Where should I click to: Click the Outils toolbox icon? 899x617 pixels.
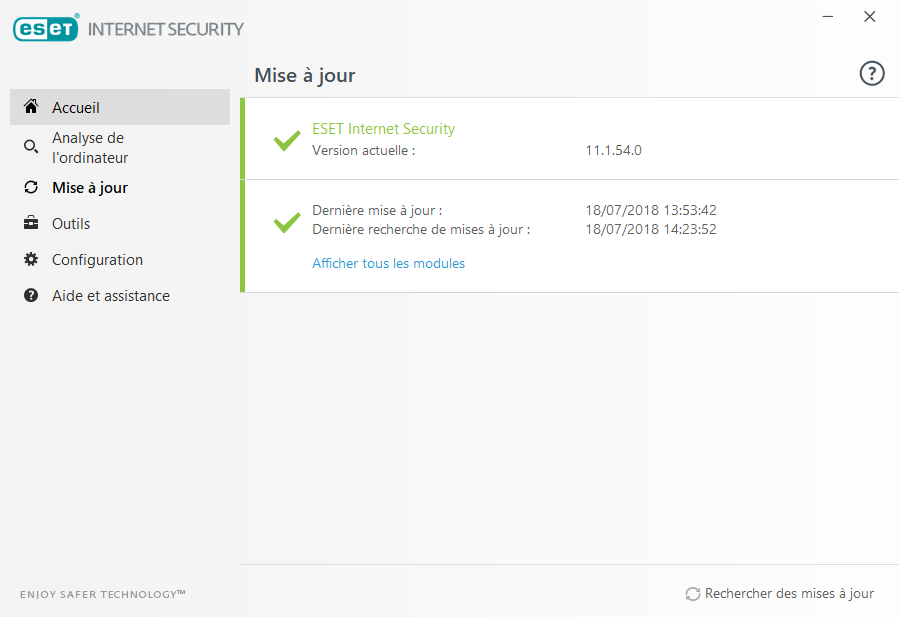pos(31,224)
